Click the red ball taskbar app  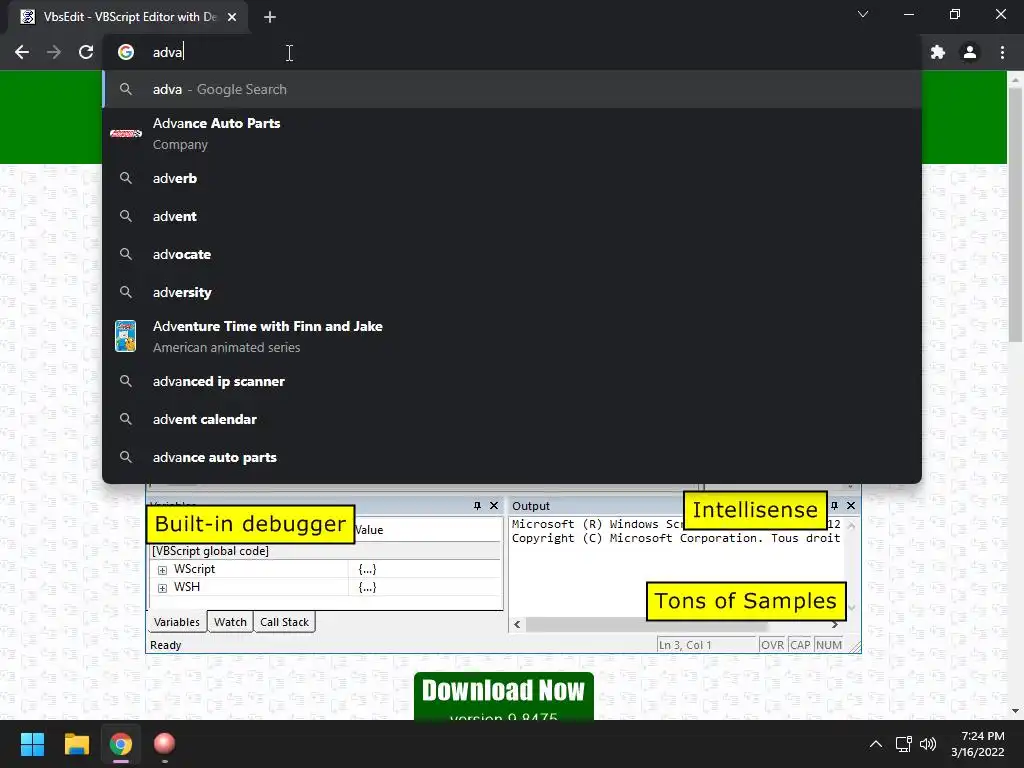pyautogui.click(x=165, y=744)
